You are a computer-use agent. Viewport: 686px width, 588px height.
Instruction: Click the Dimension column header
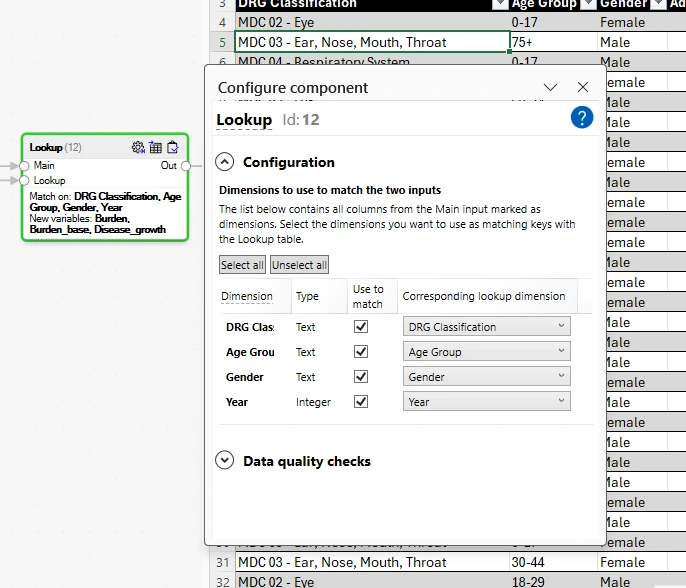(247, 296)
